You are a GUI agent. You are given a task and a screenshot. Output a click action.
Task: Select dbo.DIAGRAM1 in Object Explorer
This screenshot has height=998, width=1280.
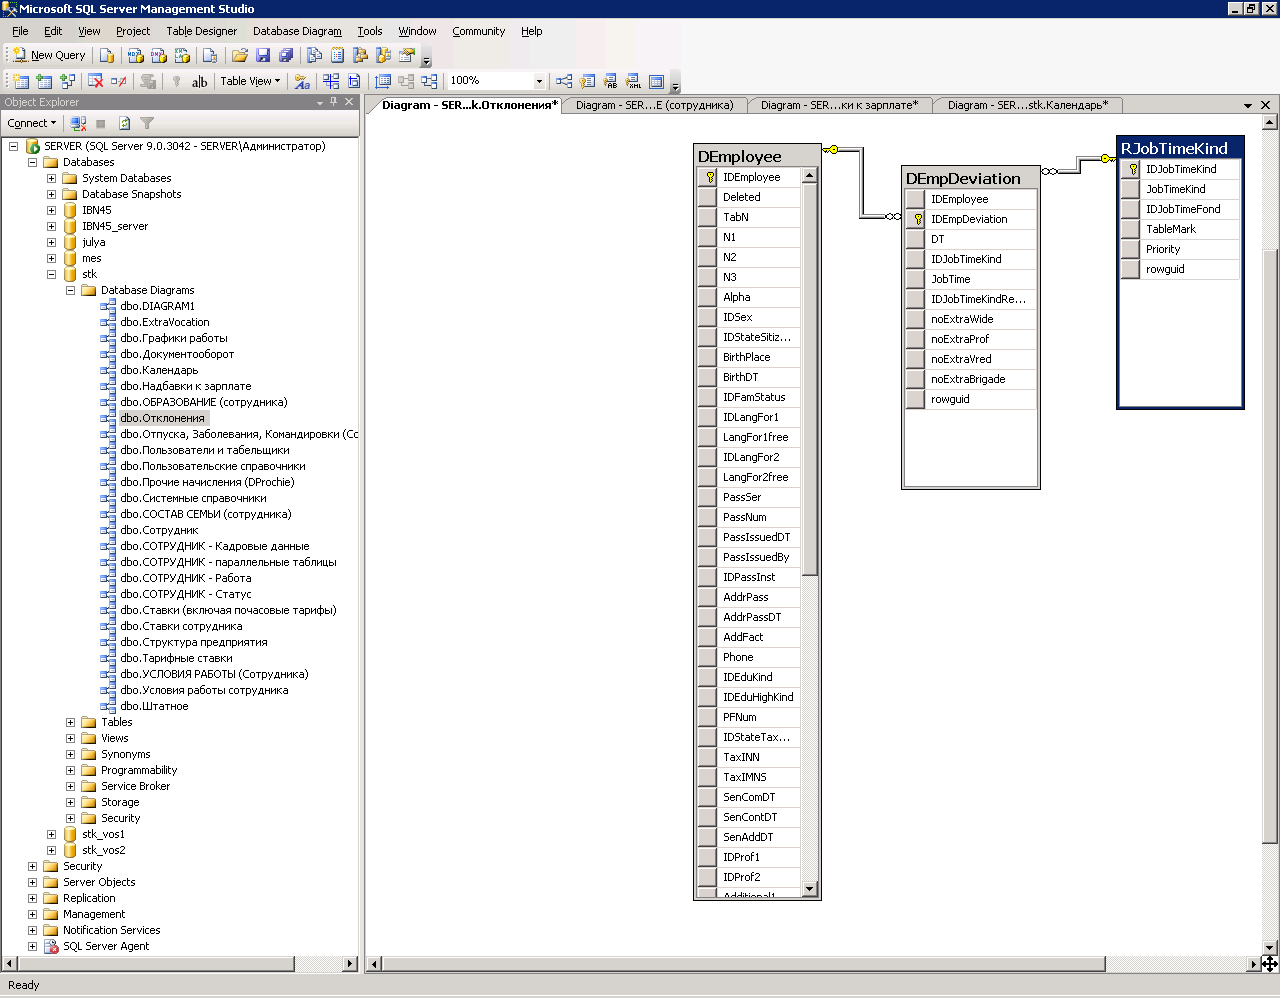[157, 306]
